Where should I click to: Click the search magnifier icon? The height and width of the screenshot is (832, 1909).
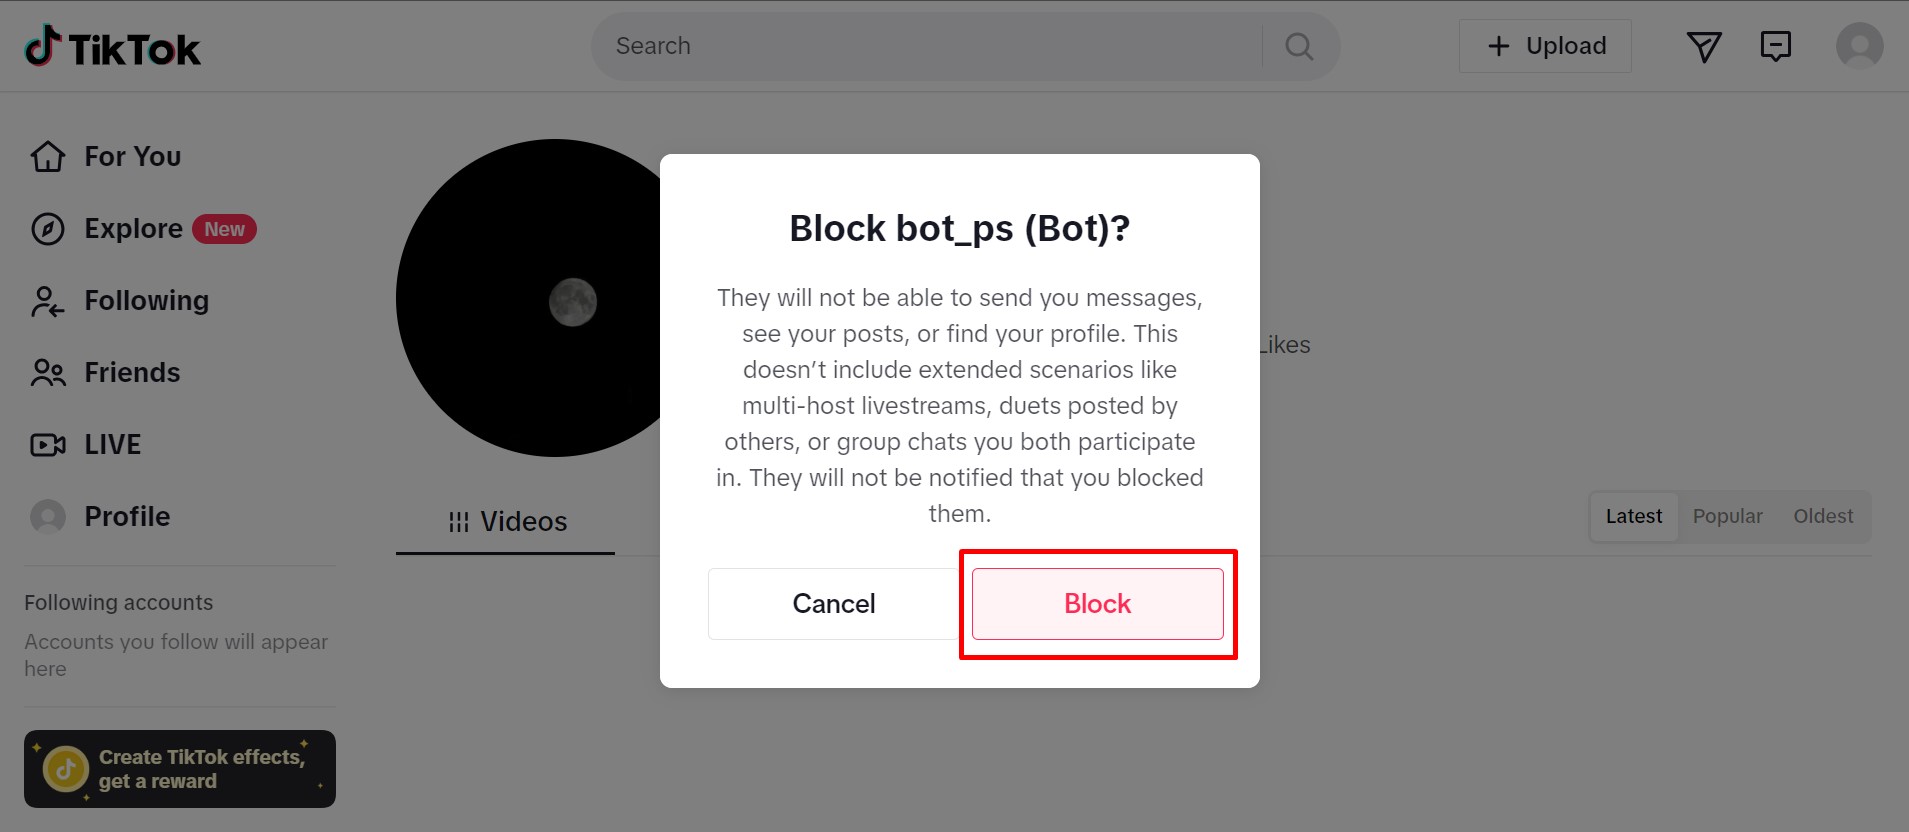click(1297, 46)
